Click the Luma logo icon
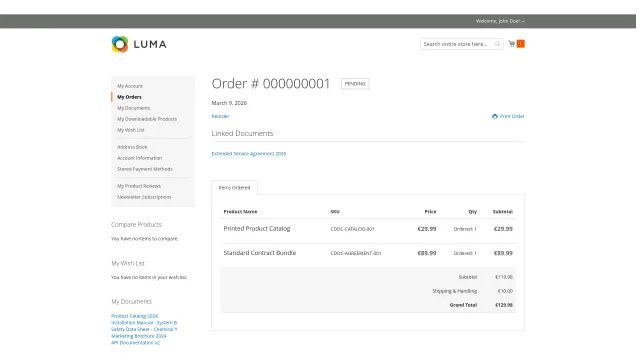The height and width of the screenshot is (360, 640). pos(120,44)
